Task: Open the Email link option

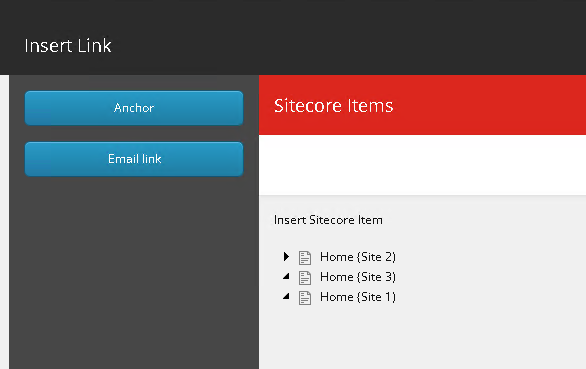Action: (x=134, y=159)
